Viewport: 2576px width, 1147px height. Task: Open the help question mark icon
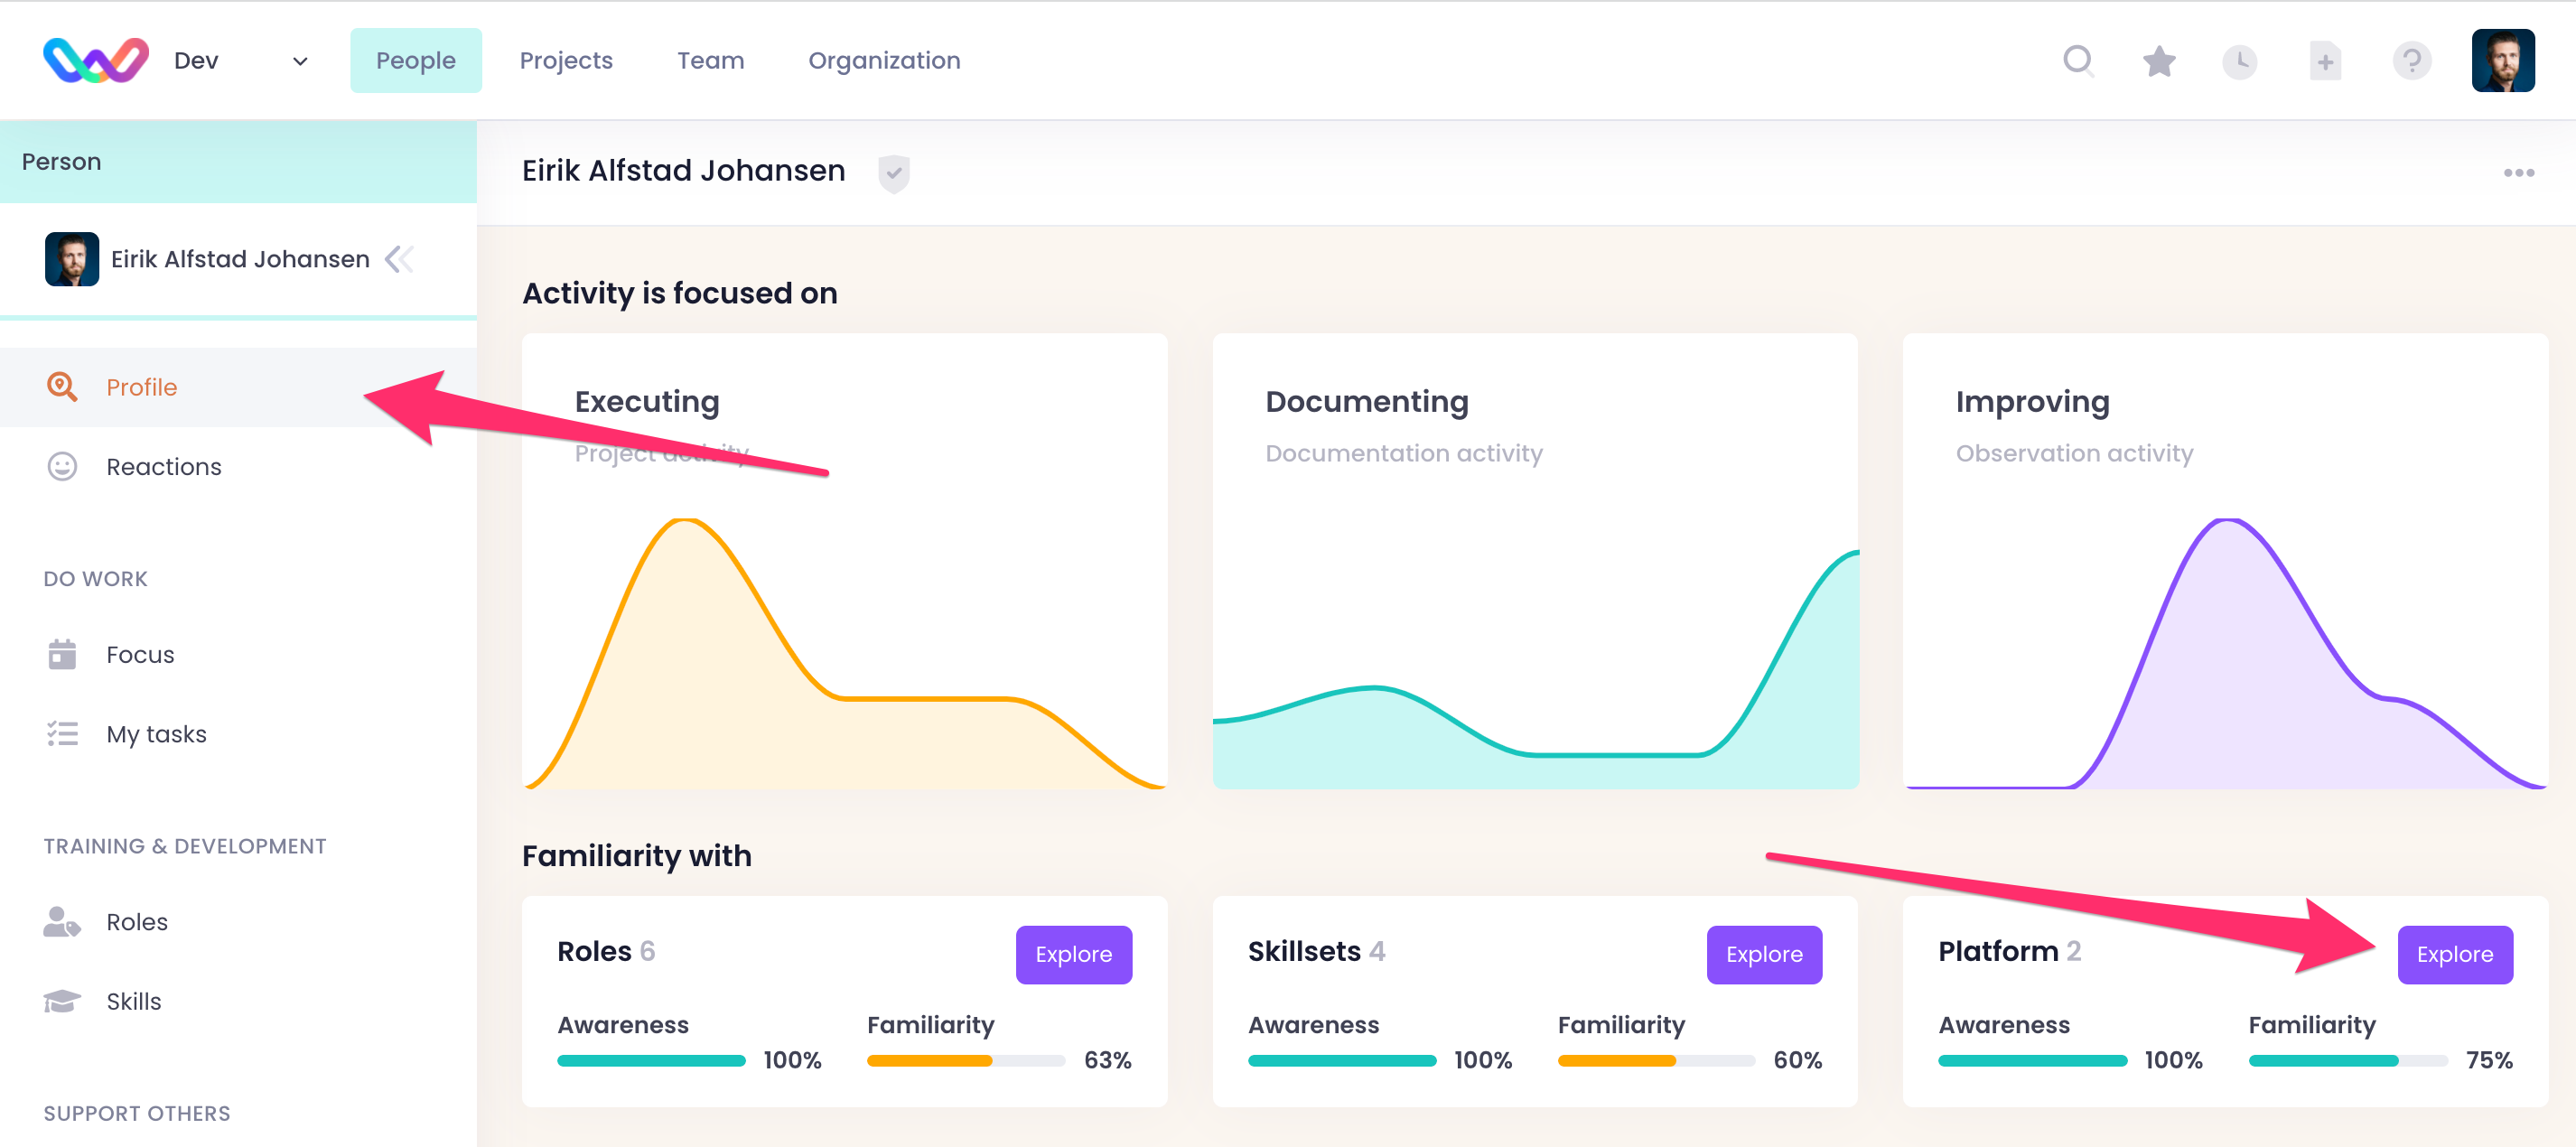coord(2411,61)
